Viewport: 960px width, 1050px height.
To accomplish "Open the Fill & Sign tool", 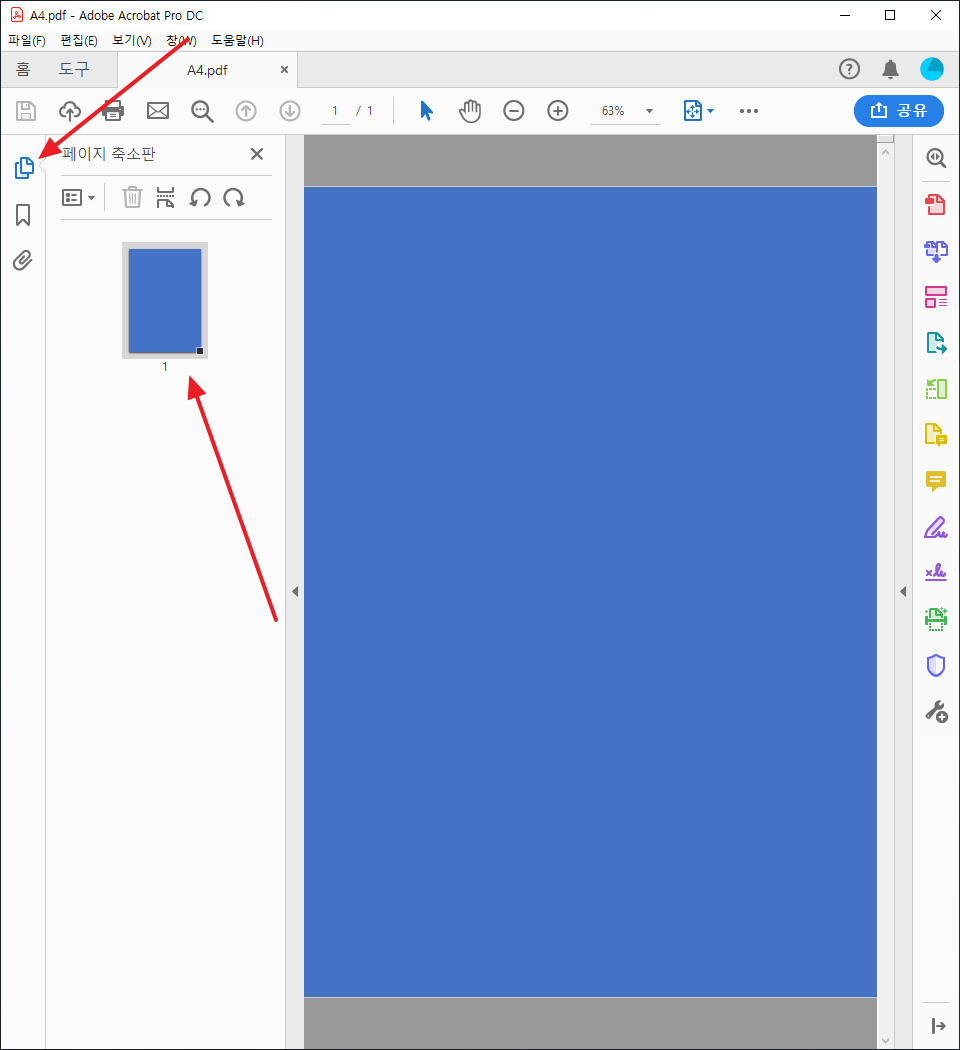I will pos(936,527).
